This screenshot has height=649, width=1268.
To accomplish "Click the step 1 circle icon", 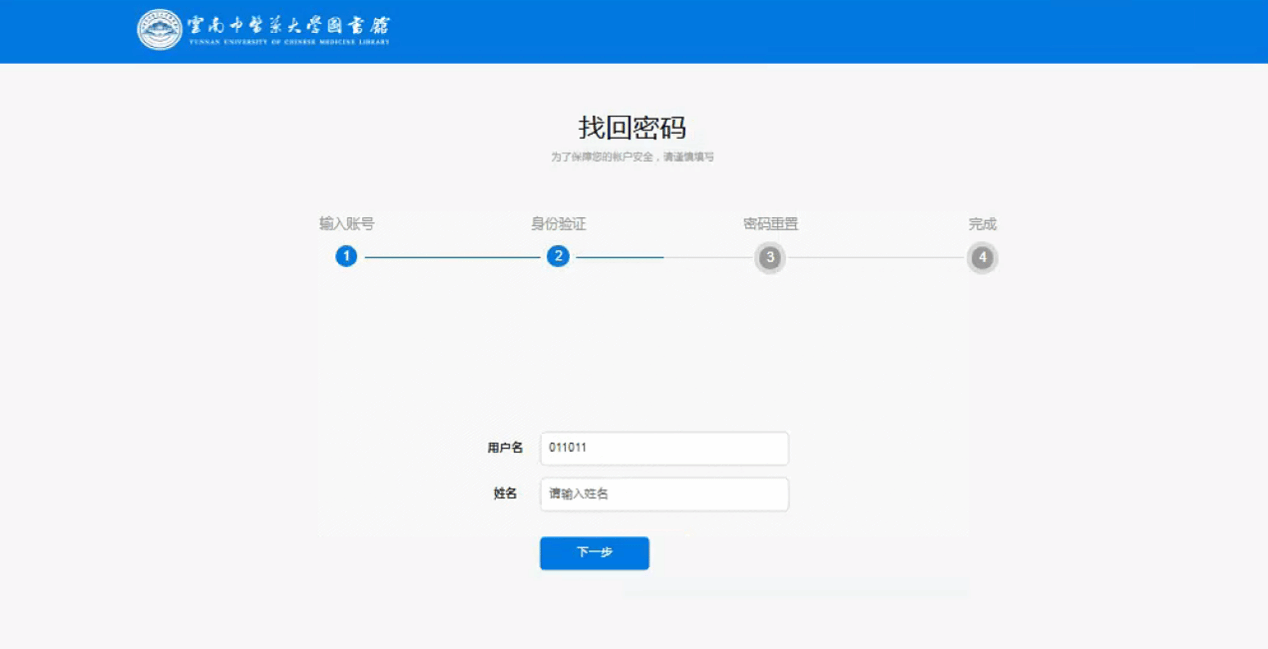I will point(346,257).
